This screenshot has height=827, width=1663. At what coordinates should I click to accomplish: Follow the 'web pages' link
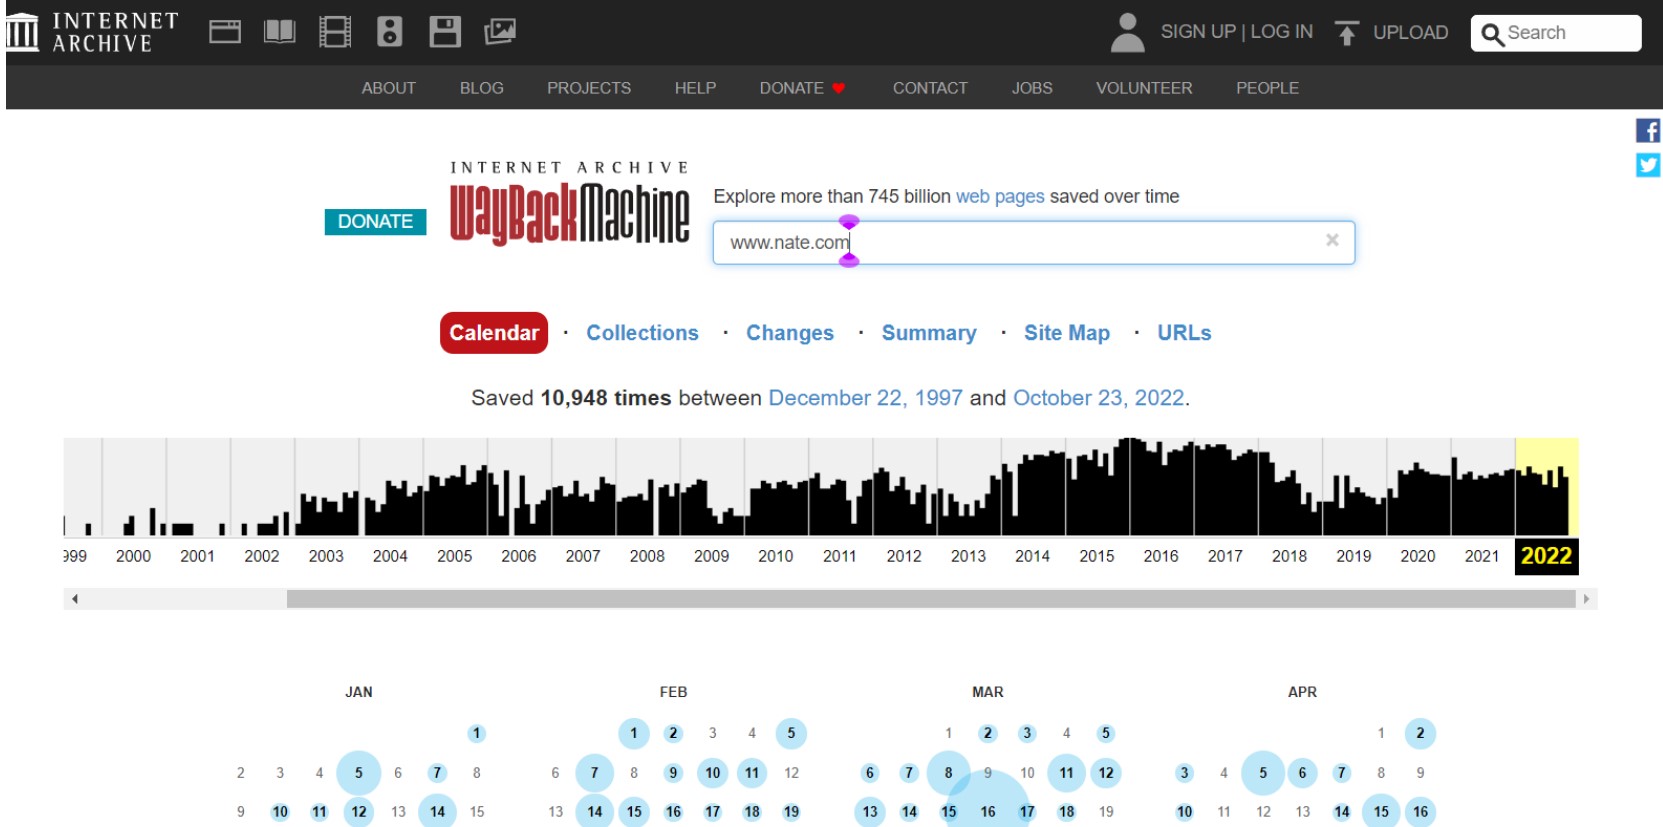point(1000,196)
